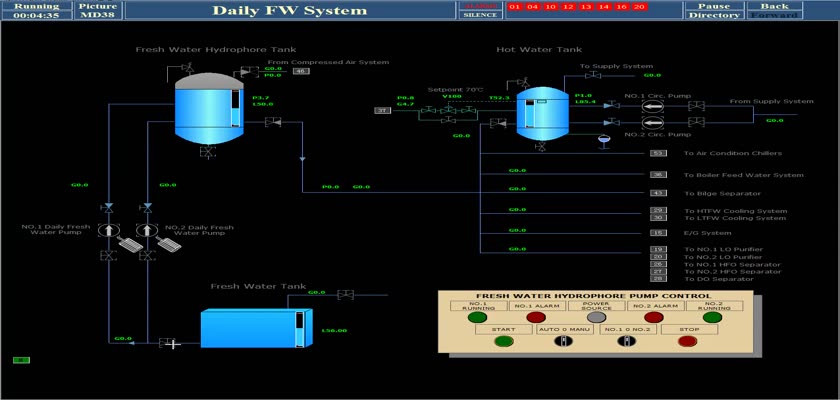Push the green START button

click(x=504, y=341)
